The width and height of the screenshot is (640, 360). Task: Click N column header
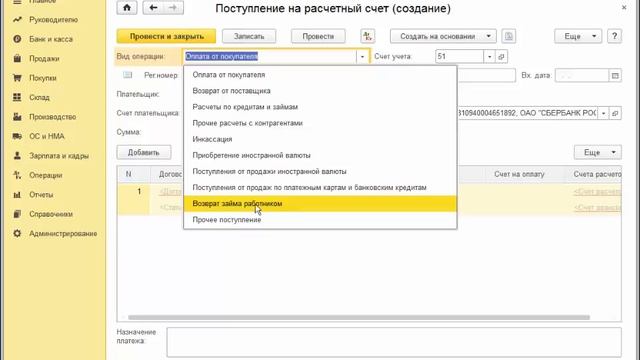[128, 174]
